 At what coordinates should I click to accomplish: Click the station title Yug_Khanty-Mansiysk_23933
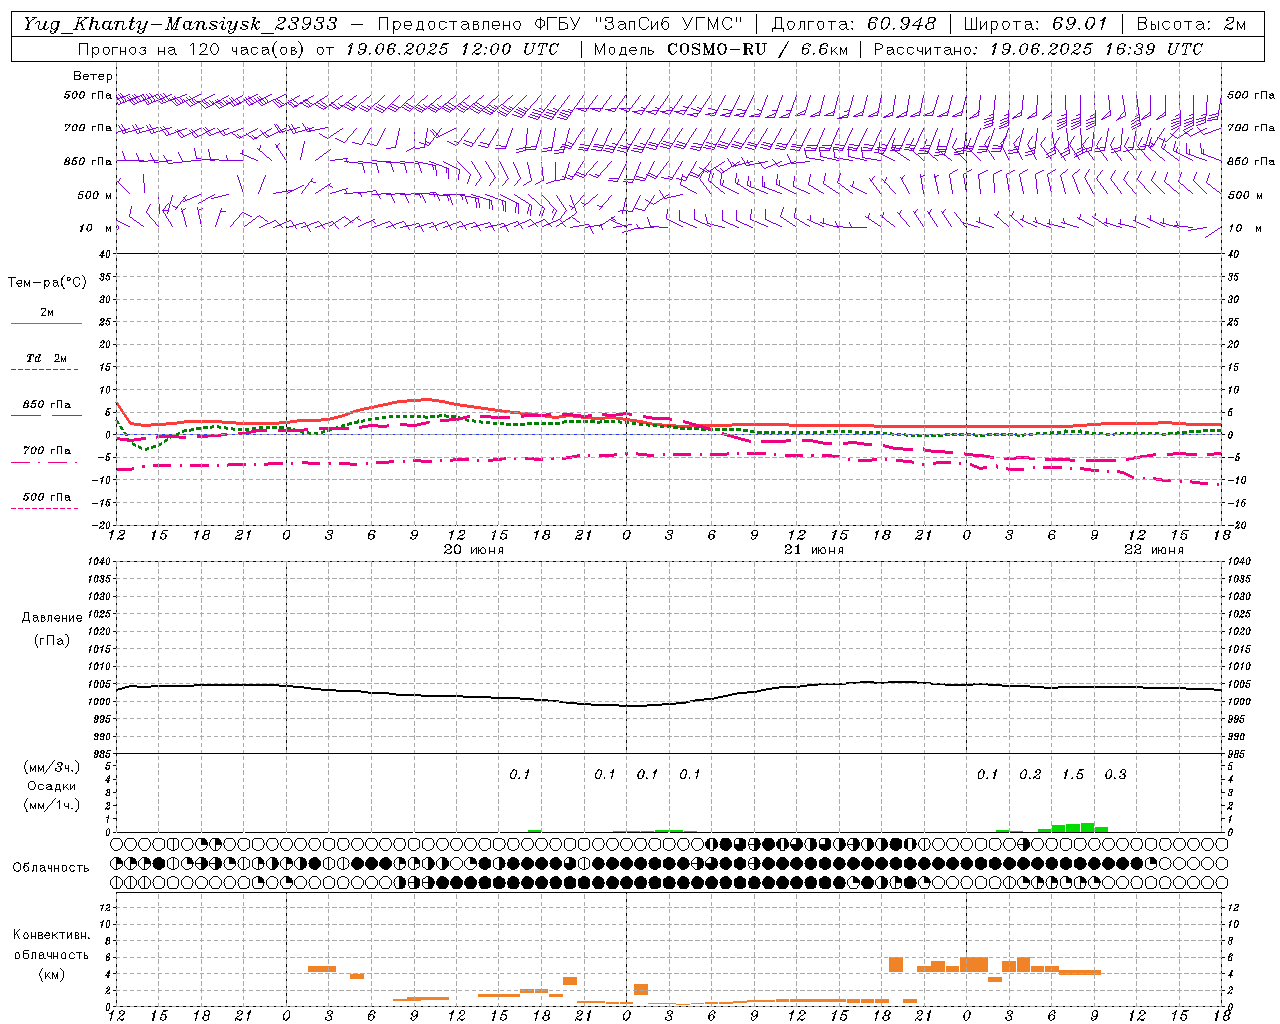coord(181,24)
